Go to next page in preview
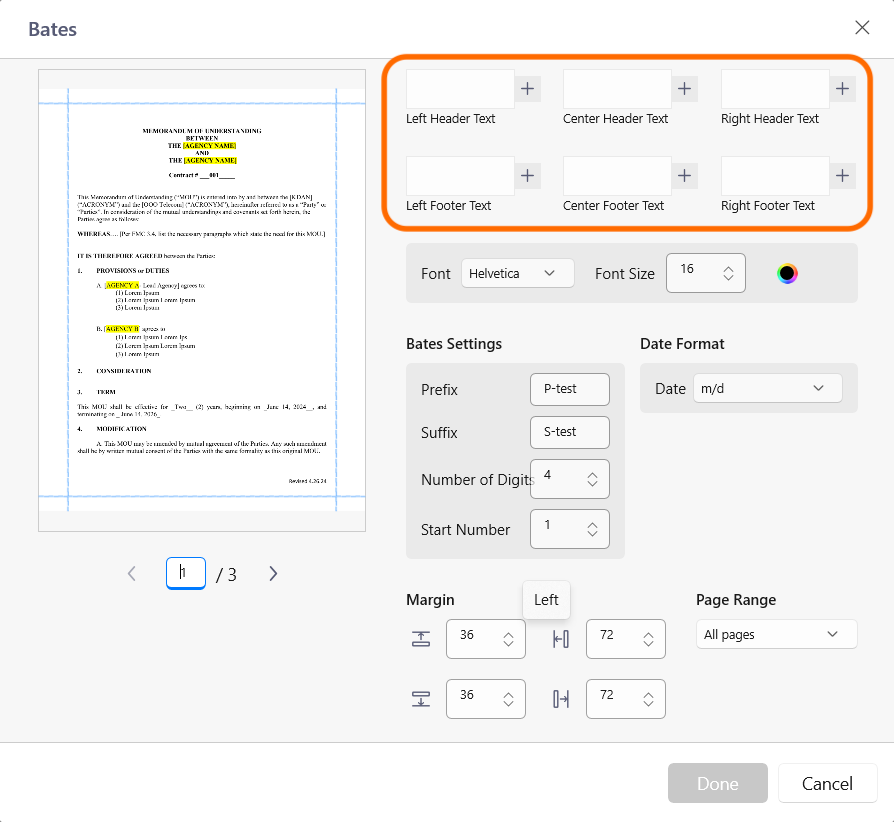Screen dimensions: 894x822 point(273,573)
